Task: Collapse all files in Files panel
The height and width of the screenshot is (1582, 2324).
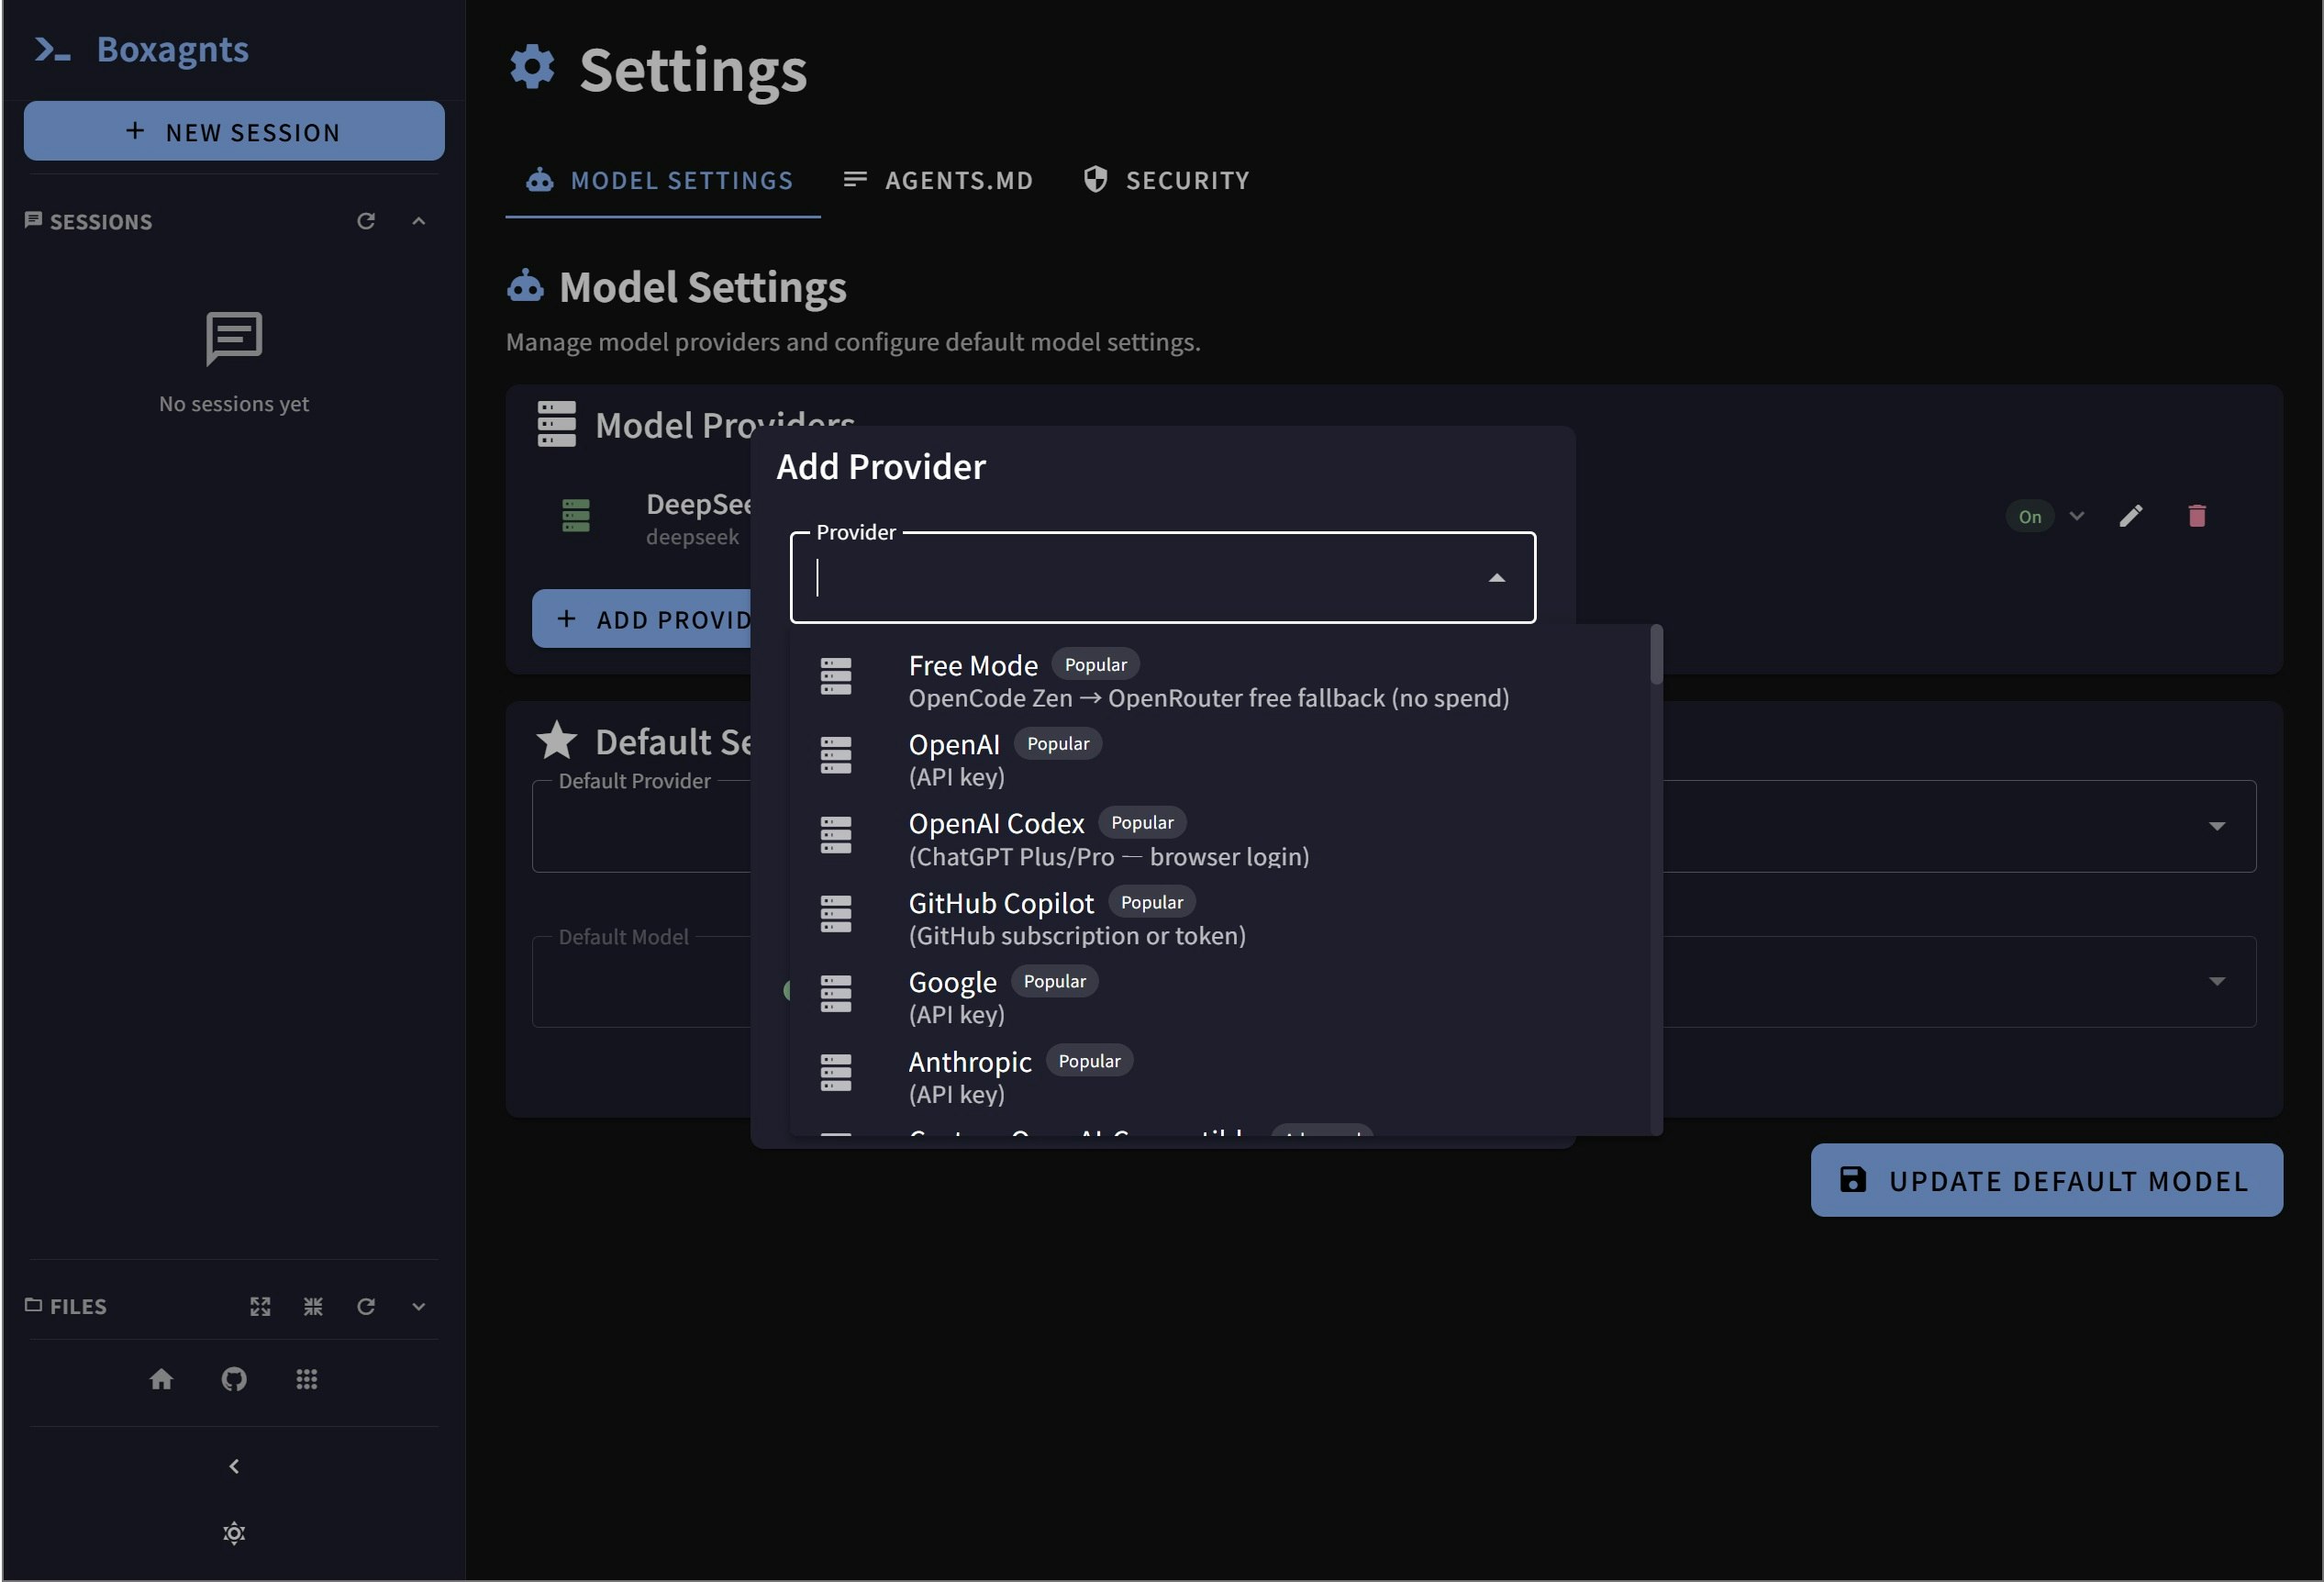Action: 313,1306
